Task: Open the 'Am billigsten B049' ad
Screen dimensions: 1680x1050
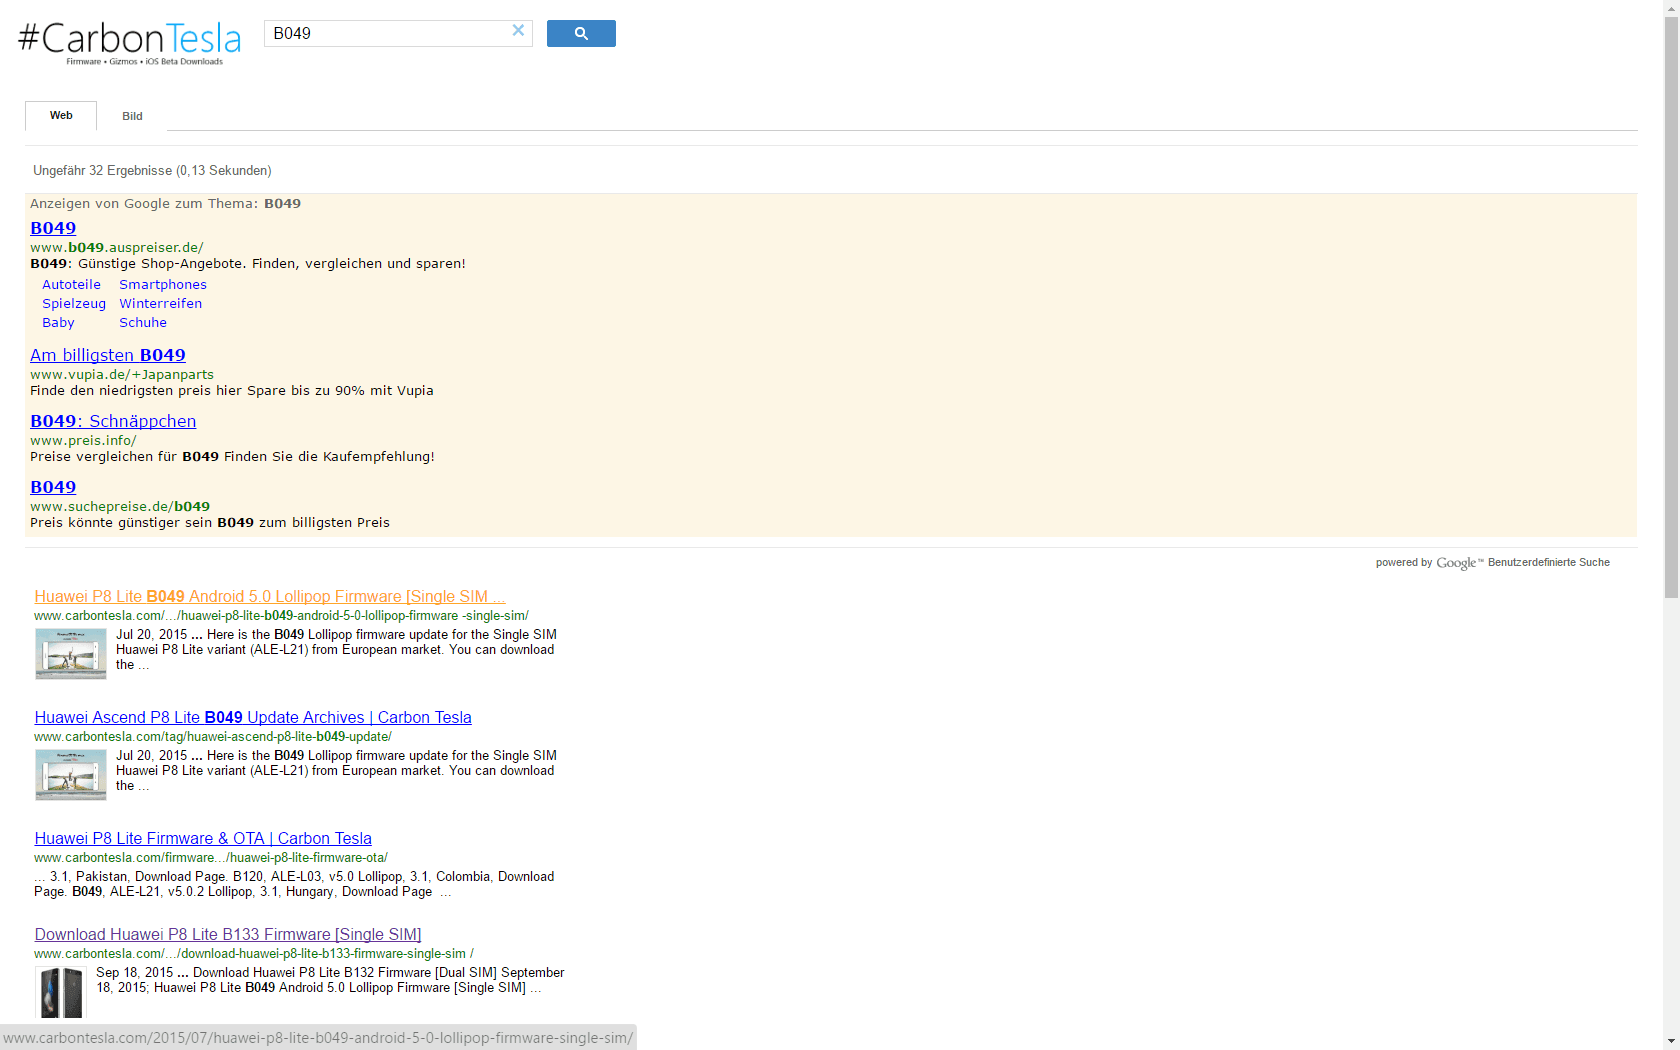Action: (x=108, y=355)
